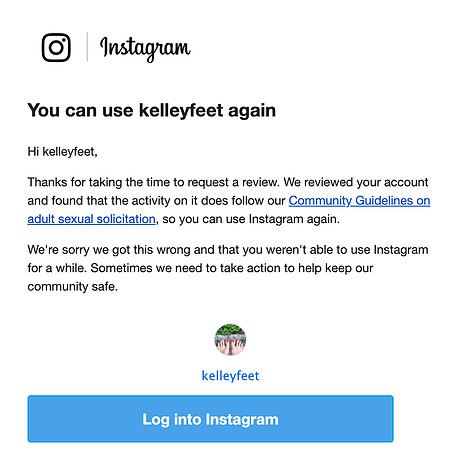Click the 'Hi kelleyfeet,' greeting line

[x=62, y=152]
